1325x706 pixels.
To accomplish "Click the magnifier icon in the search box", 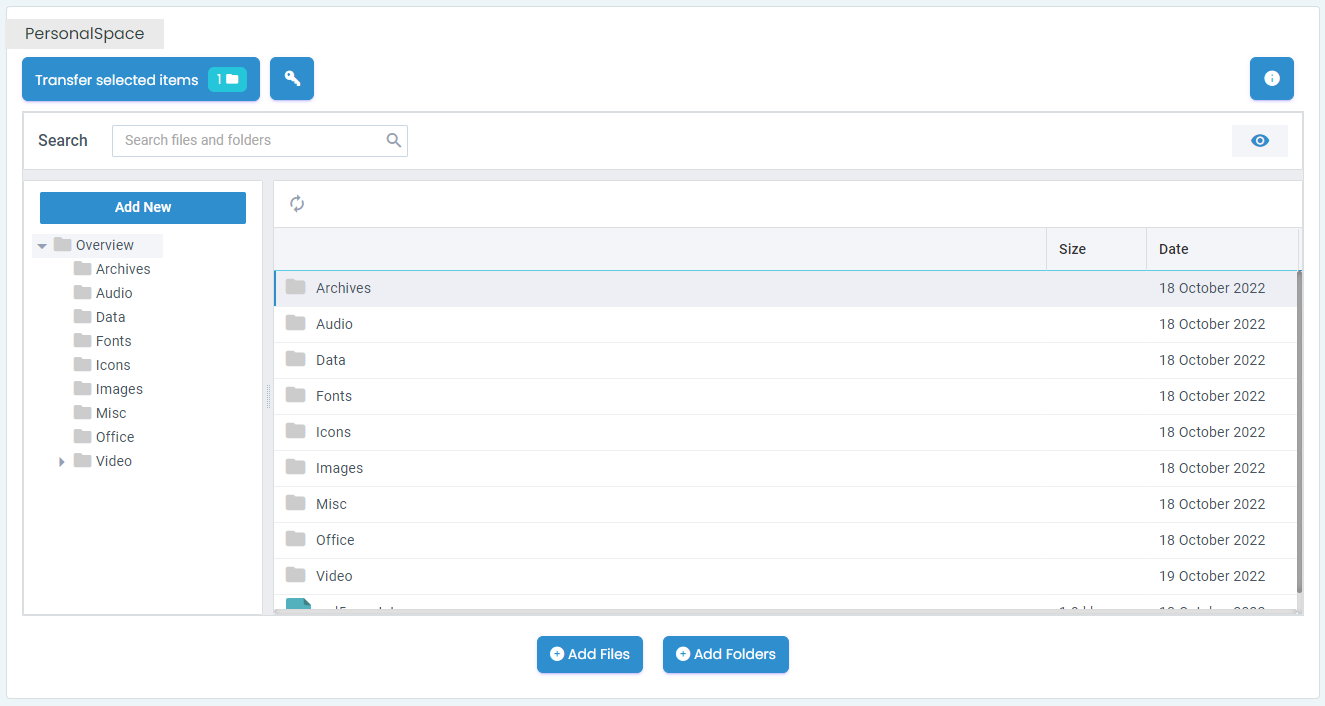I will click(392, 141).
